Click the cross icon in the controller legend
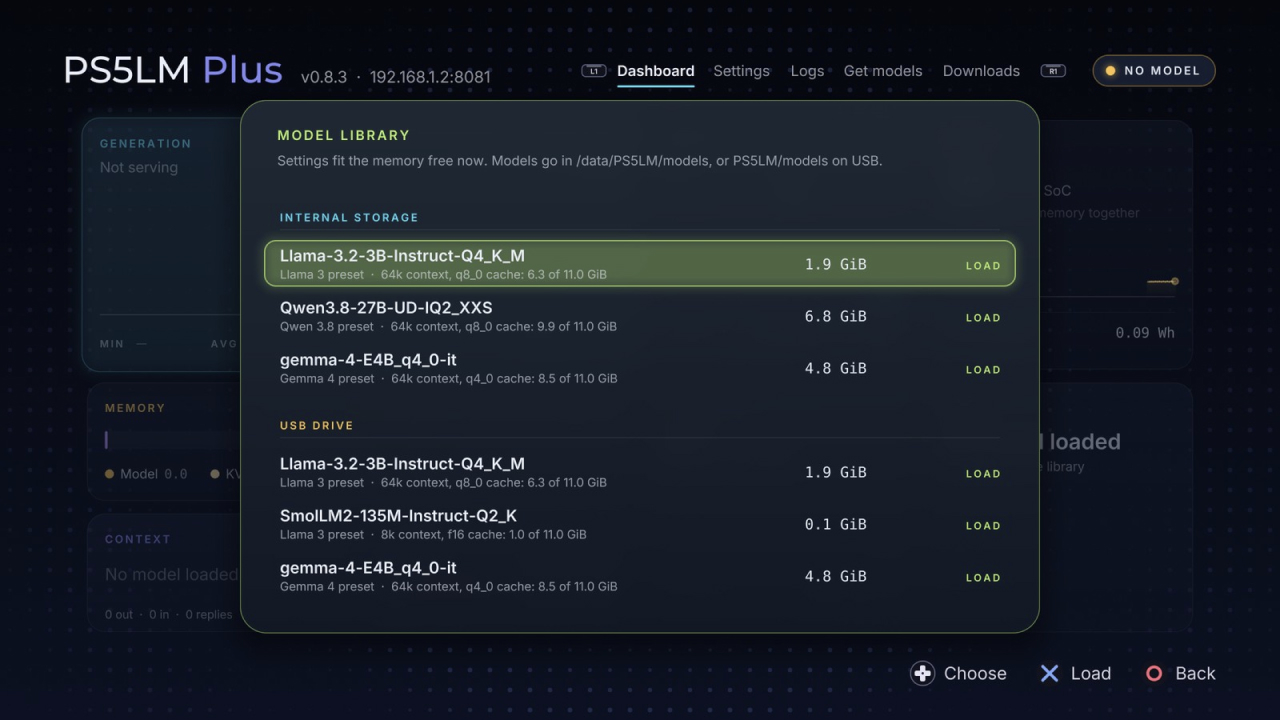1280x720 pixels. [x=1049, y=673]
